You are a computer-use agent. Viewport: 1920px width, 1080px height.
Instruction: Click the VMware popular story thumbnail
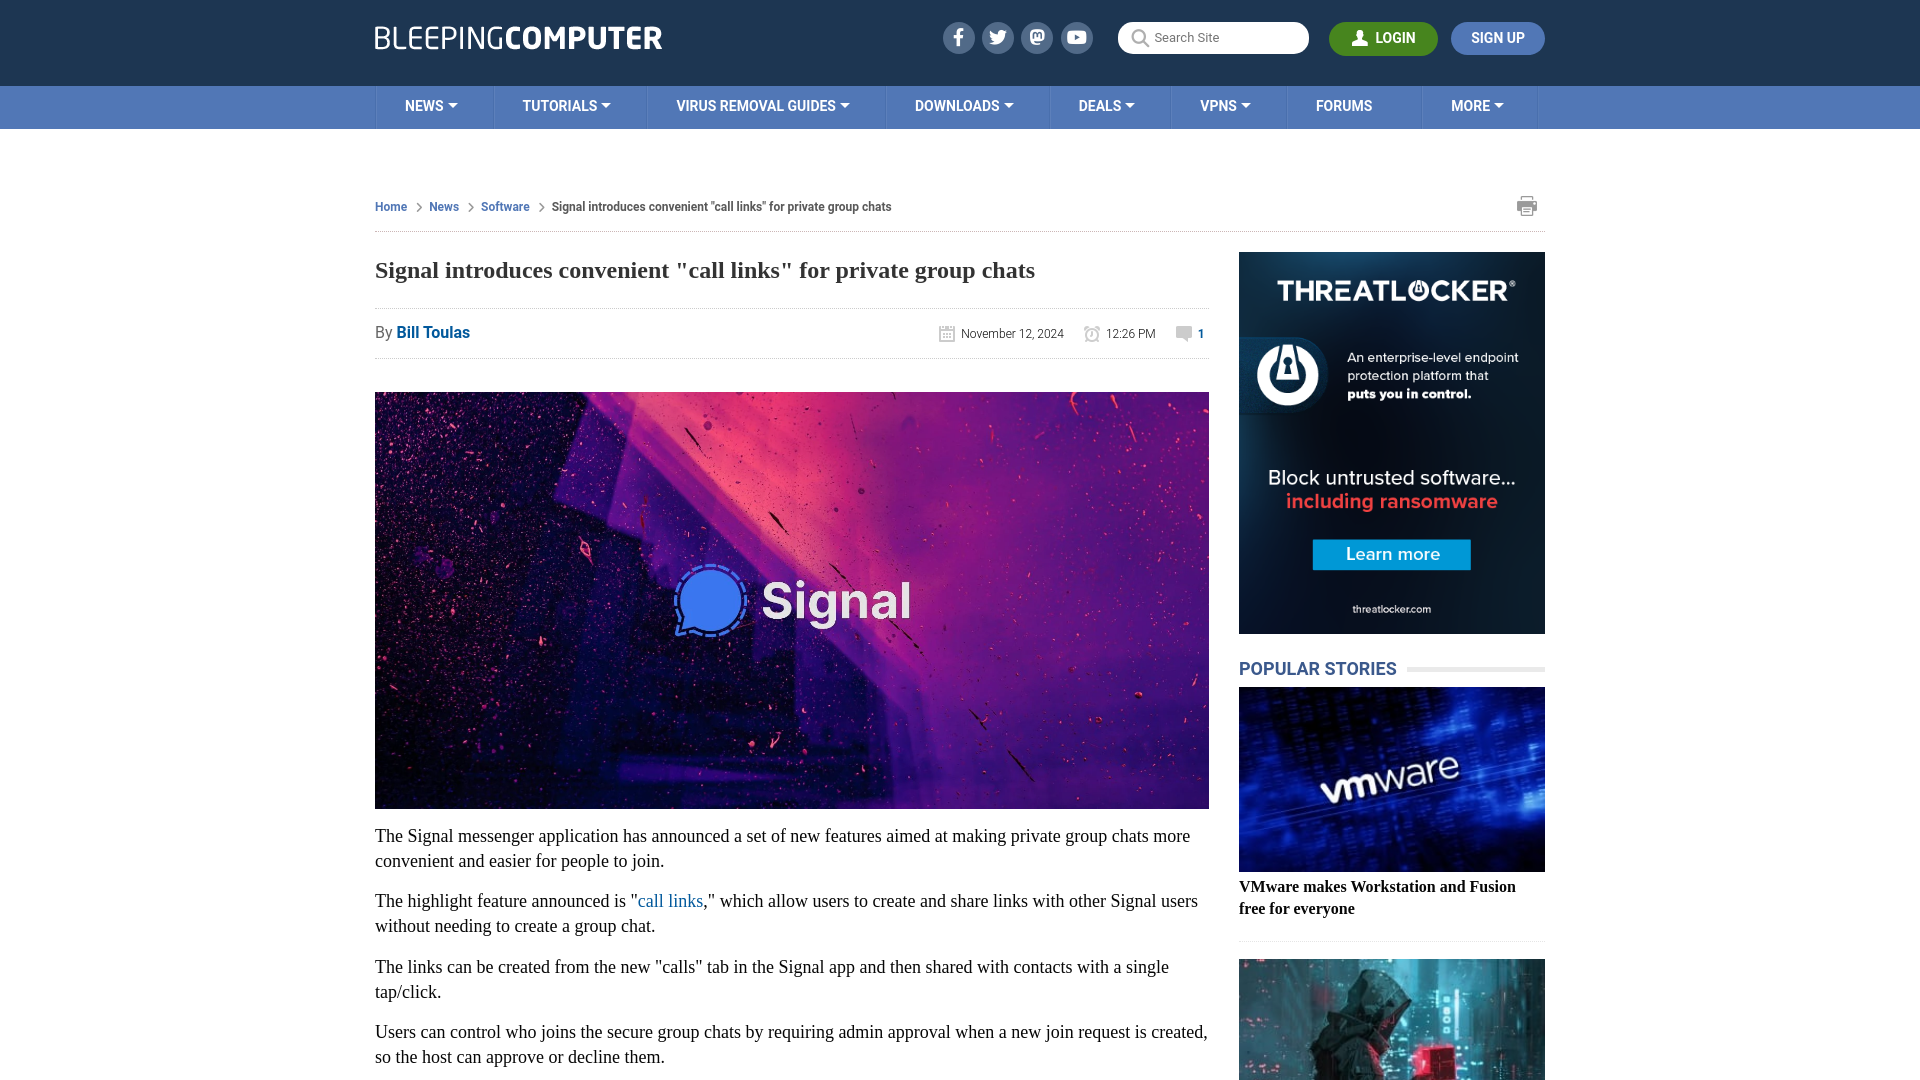point(1391,779)
